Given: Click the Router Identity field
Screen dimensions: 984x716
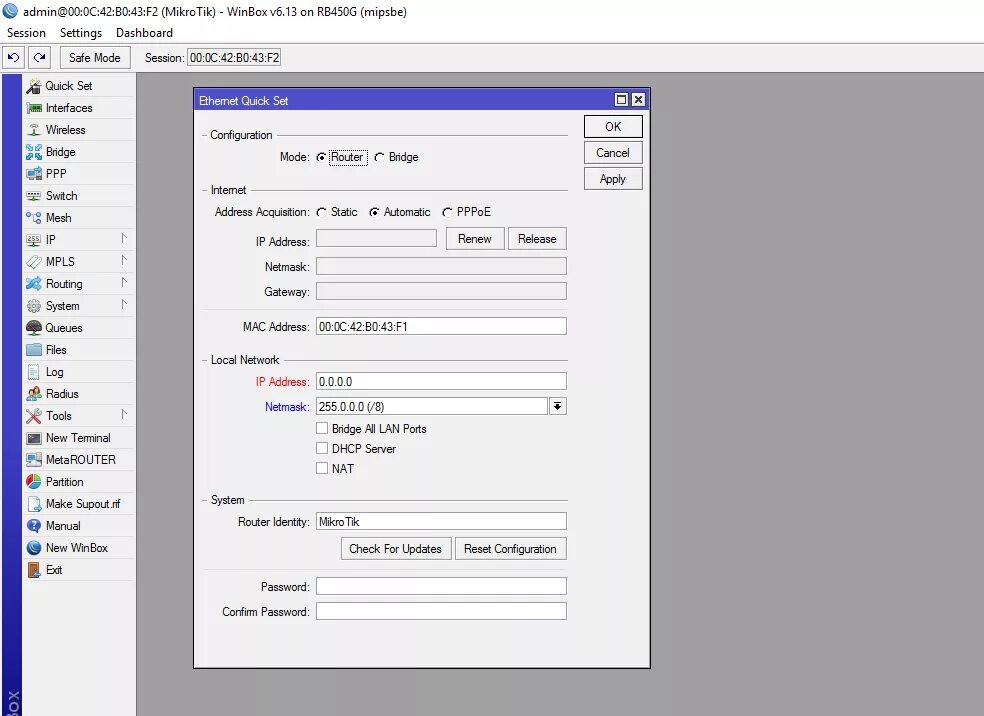Looking at the screenshot, I should click(x=441, y=521).
